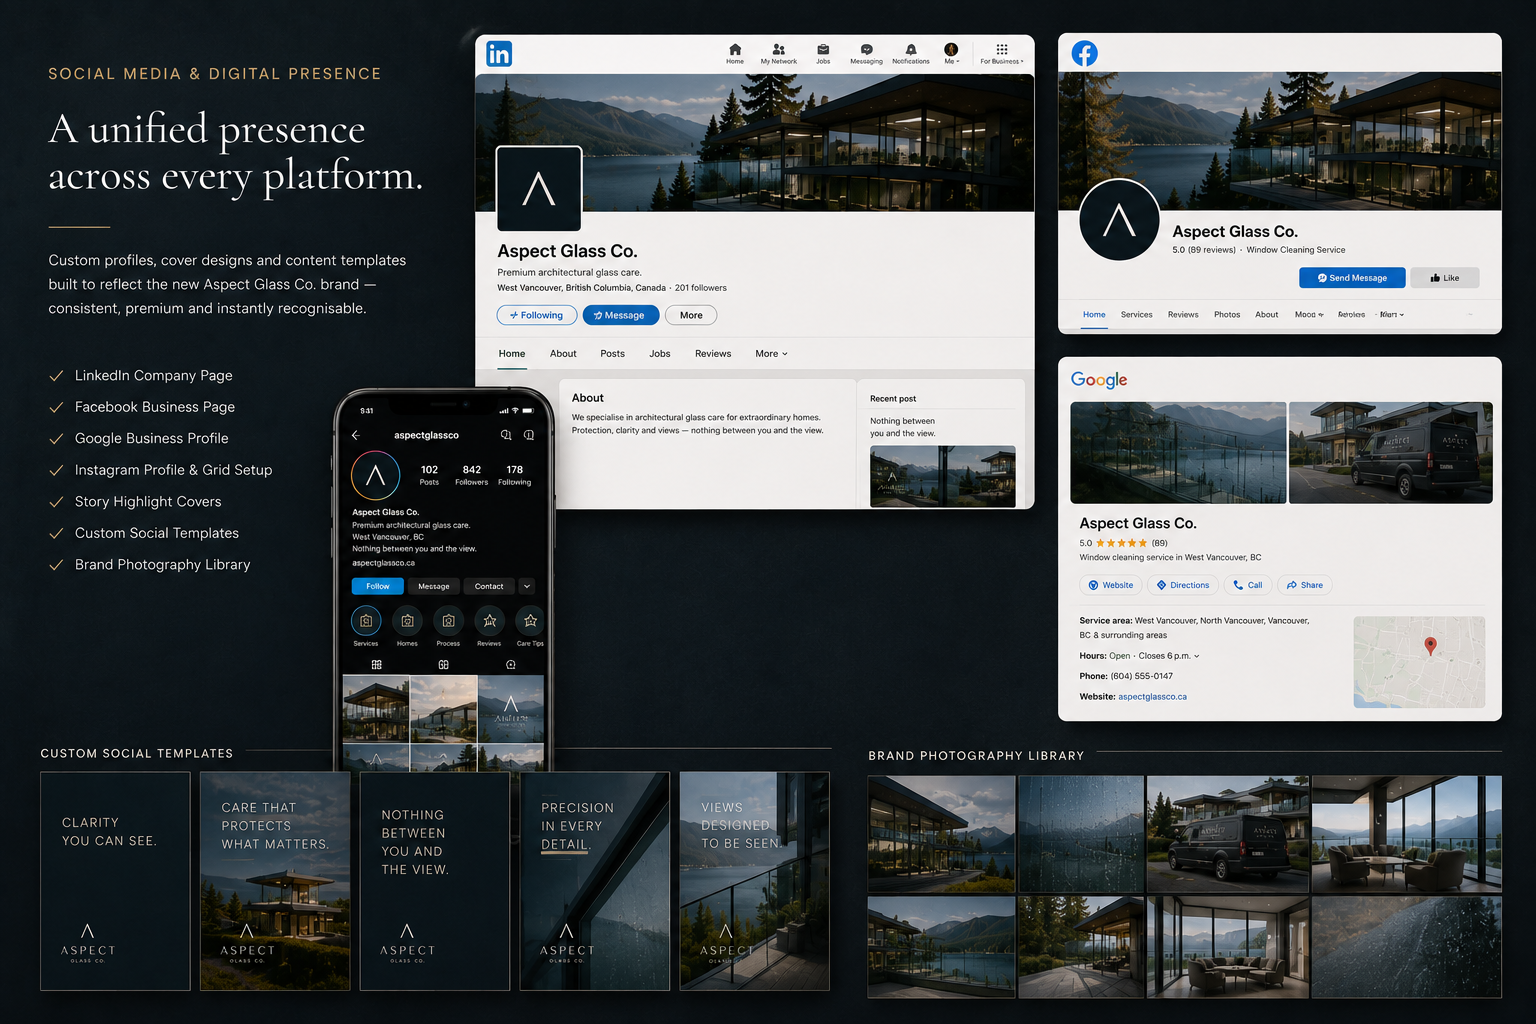The width and height of the screenshot is (1536, 1024).
Task: Share the Google Business profile
Action: coord(1305,585)
